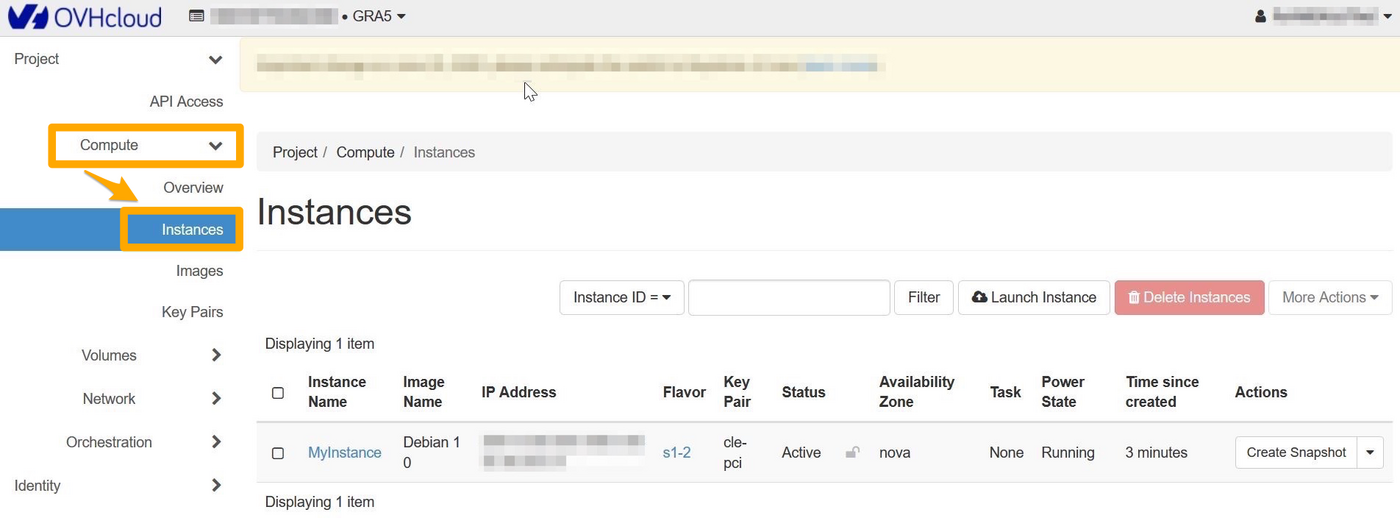The image size is (1400, 518).
Task: Click the project selector list icon
Action: (x=196, y=17)
